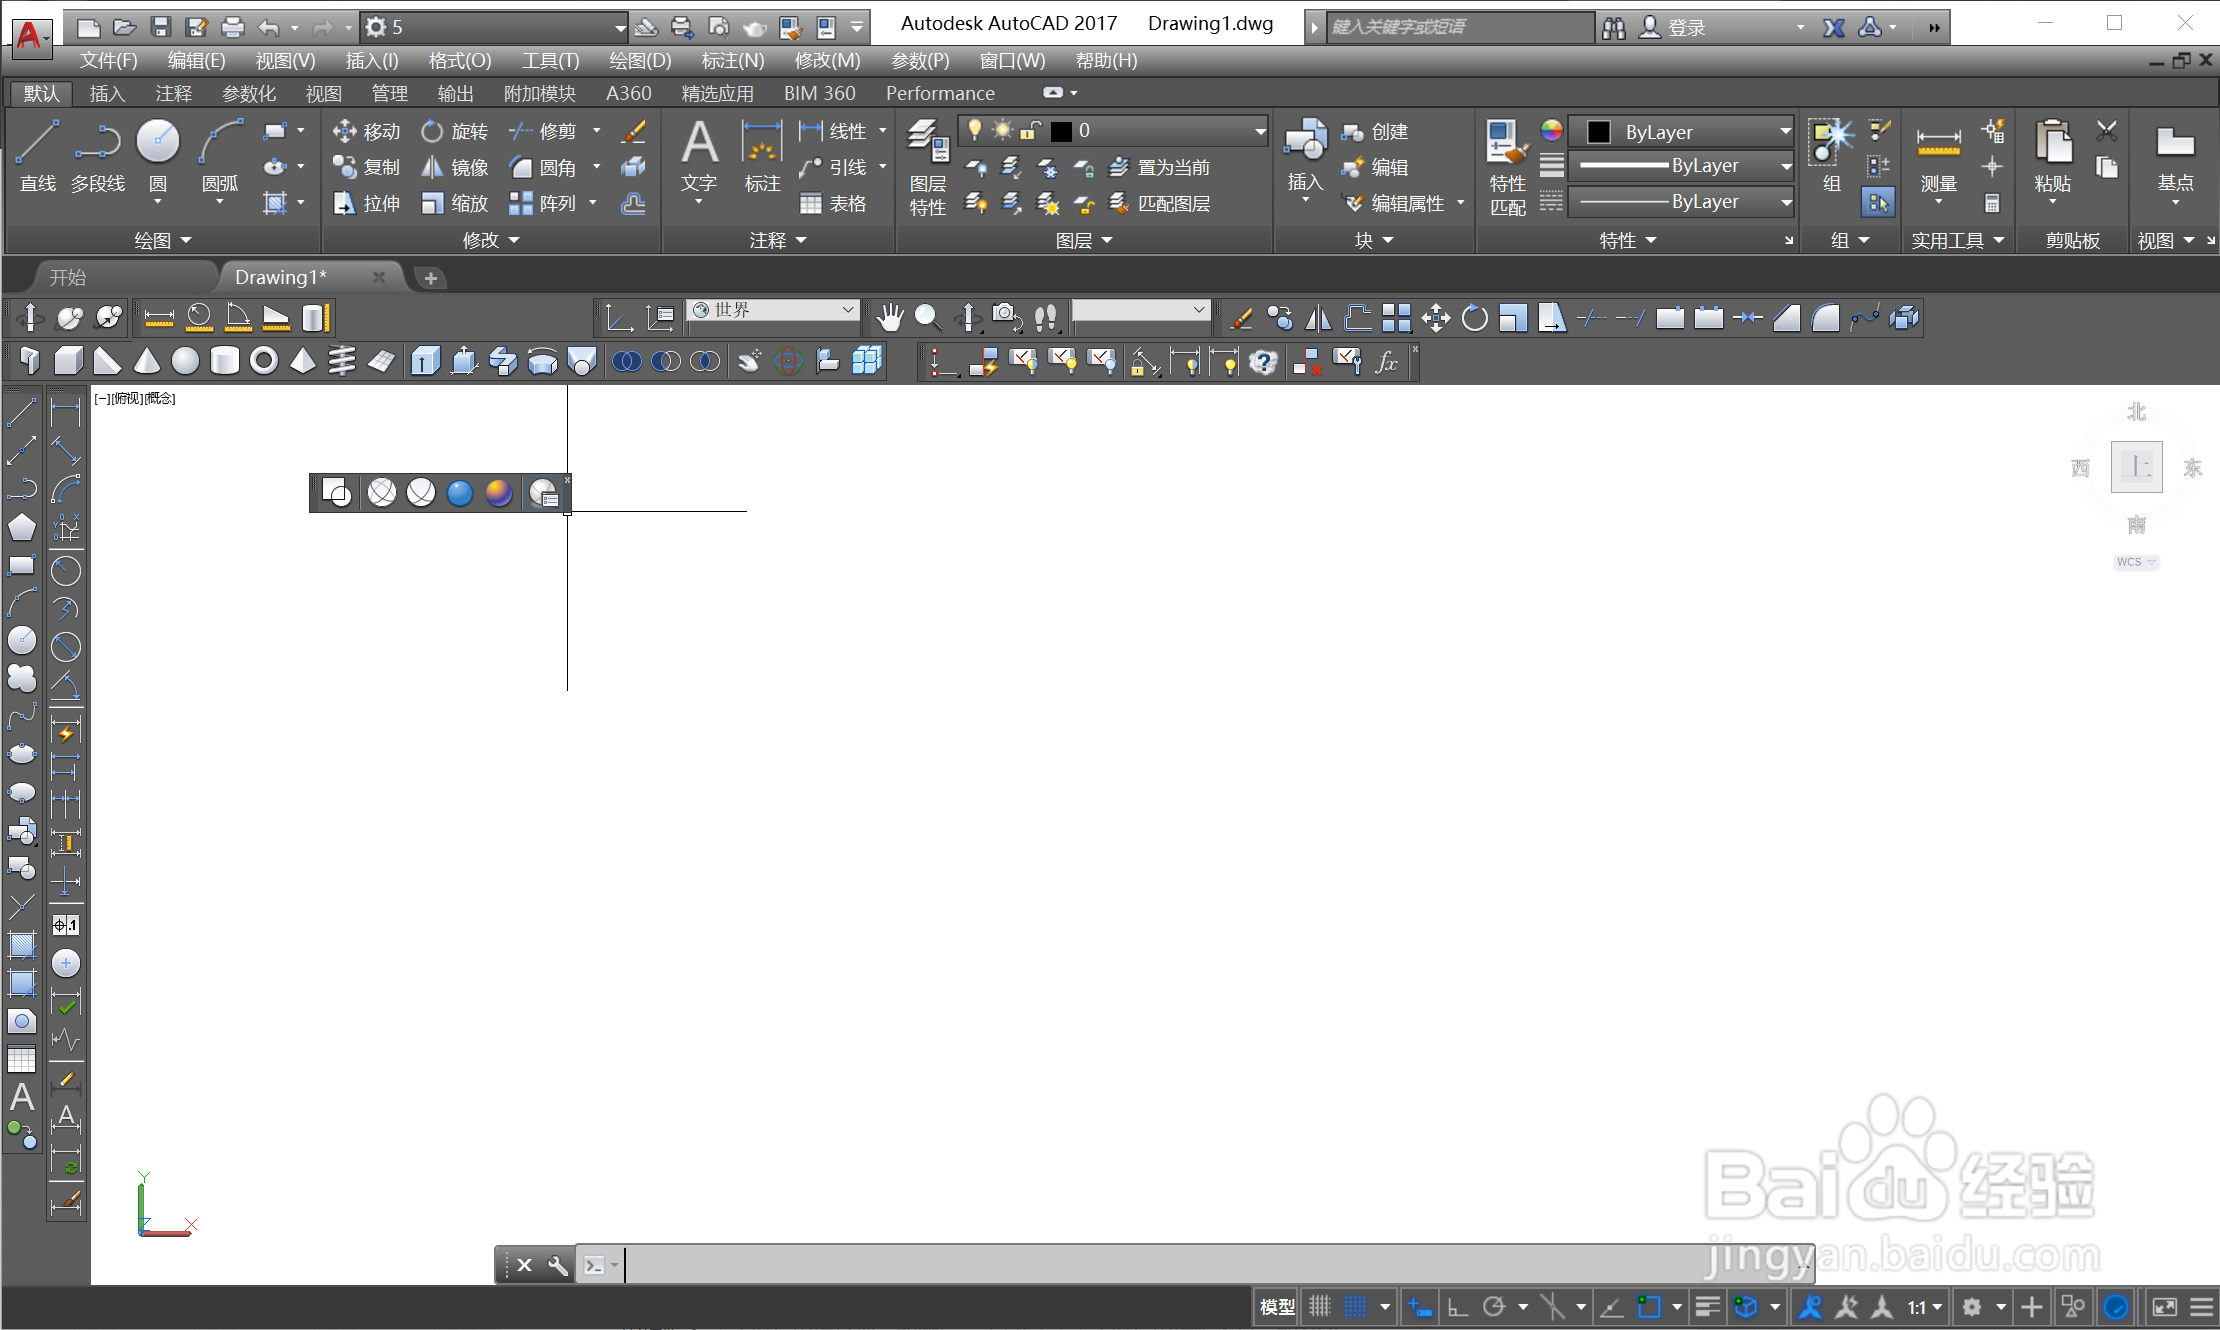
Task: Select the 直线 line tool in ribbon
Action: [x=37, y=155]
